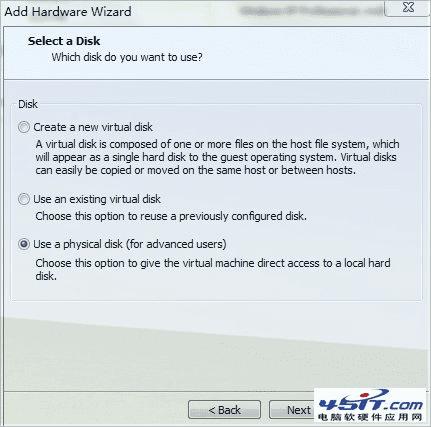431x427 pixels.
Task: Select the Create a new virtual disk radio button
Action: (x=24, y=127)
